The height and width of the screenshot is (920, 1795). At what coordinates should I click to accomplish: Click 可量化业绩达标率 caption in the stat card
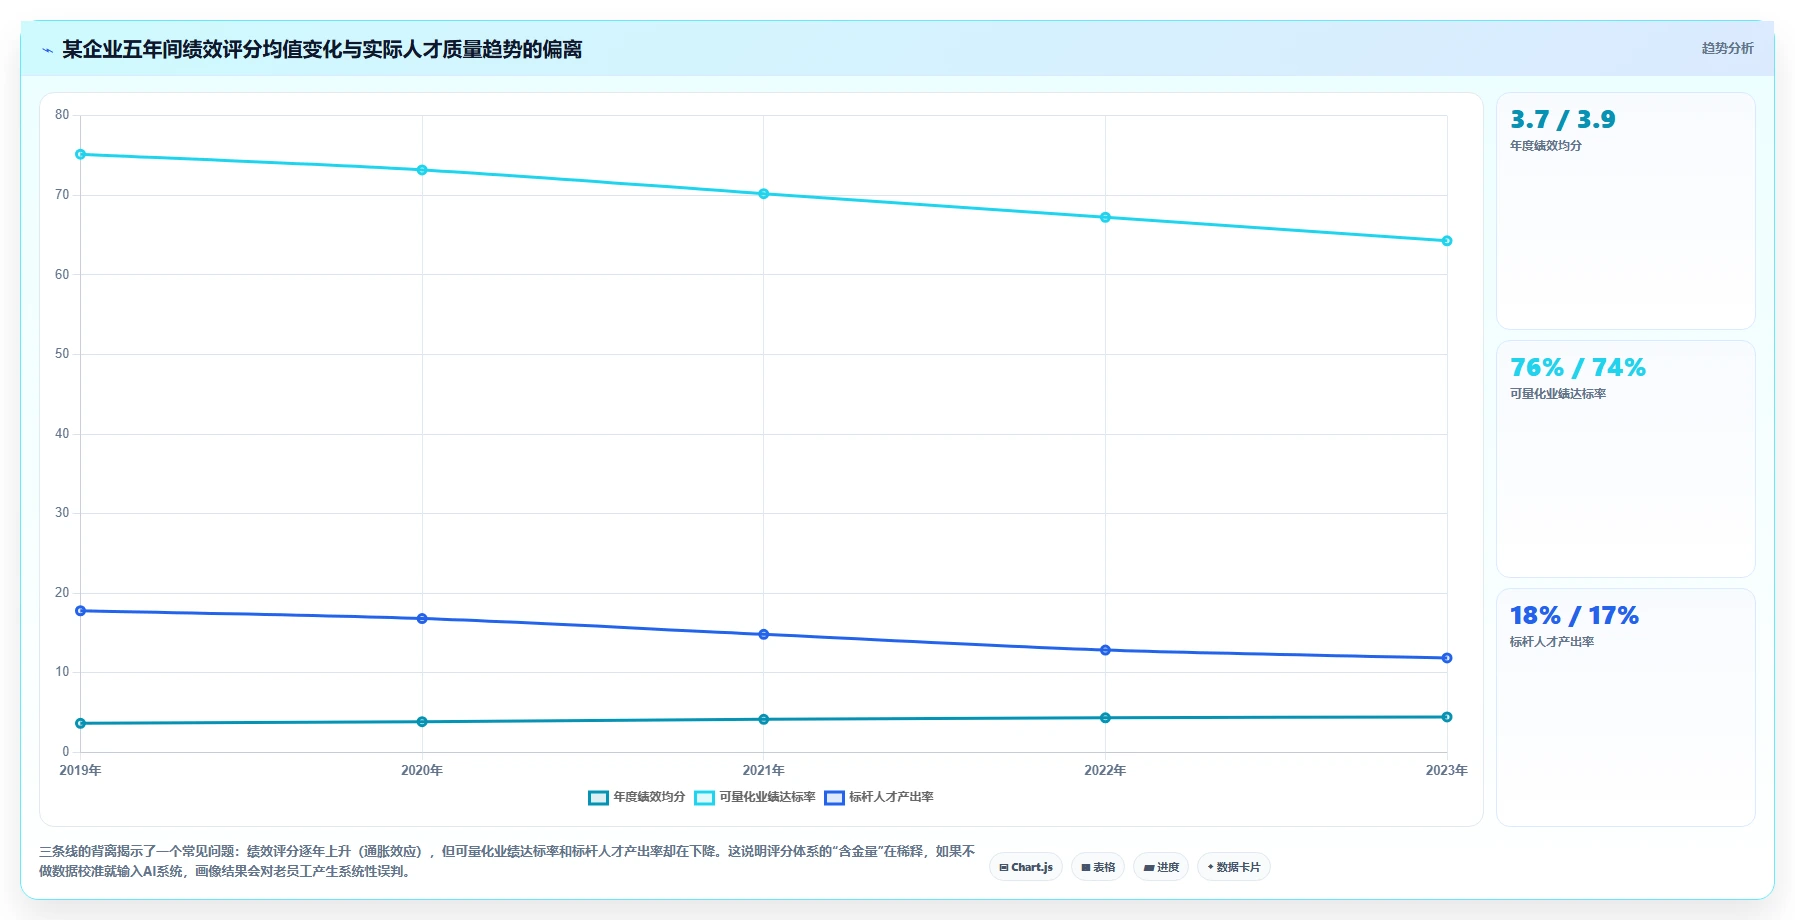(x=1558, y=394)
